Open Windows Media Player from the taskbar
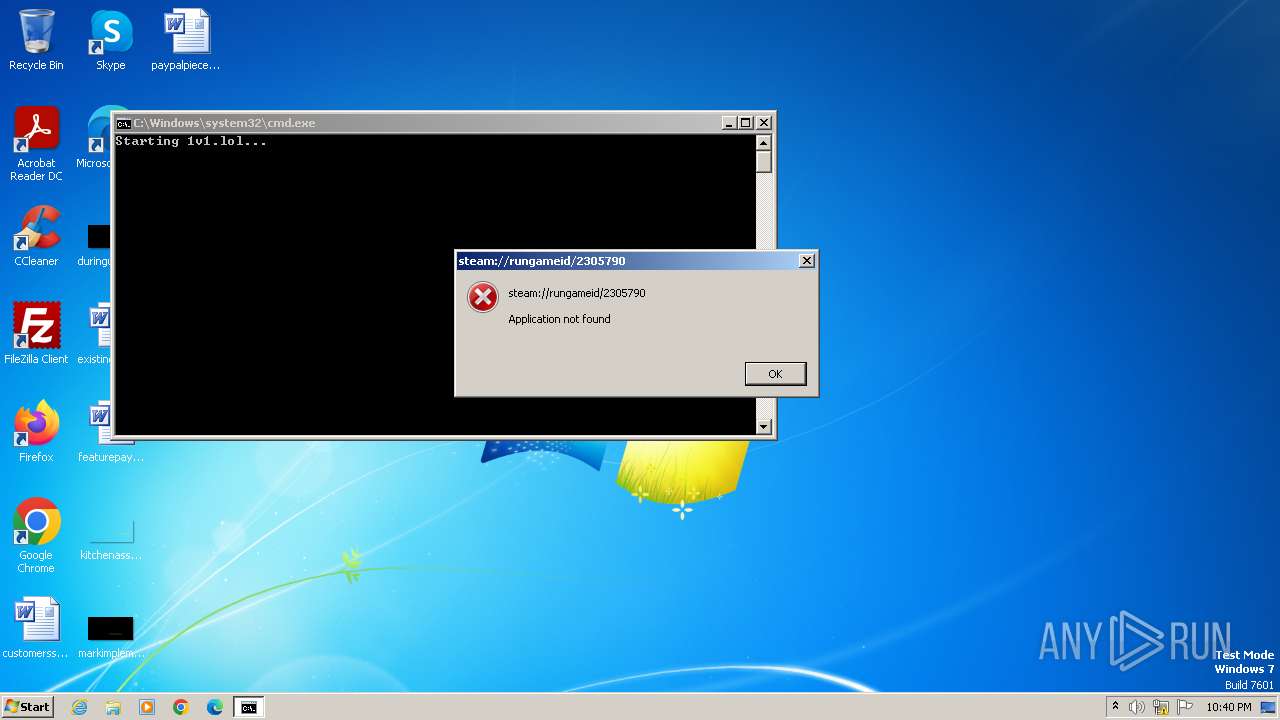The width and height of the screenshot is (1280, 720). (147, 707)
